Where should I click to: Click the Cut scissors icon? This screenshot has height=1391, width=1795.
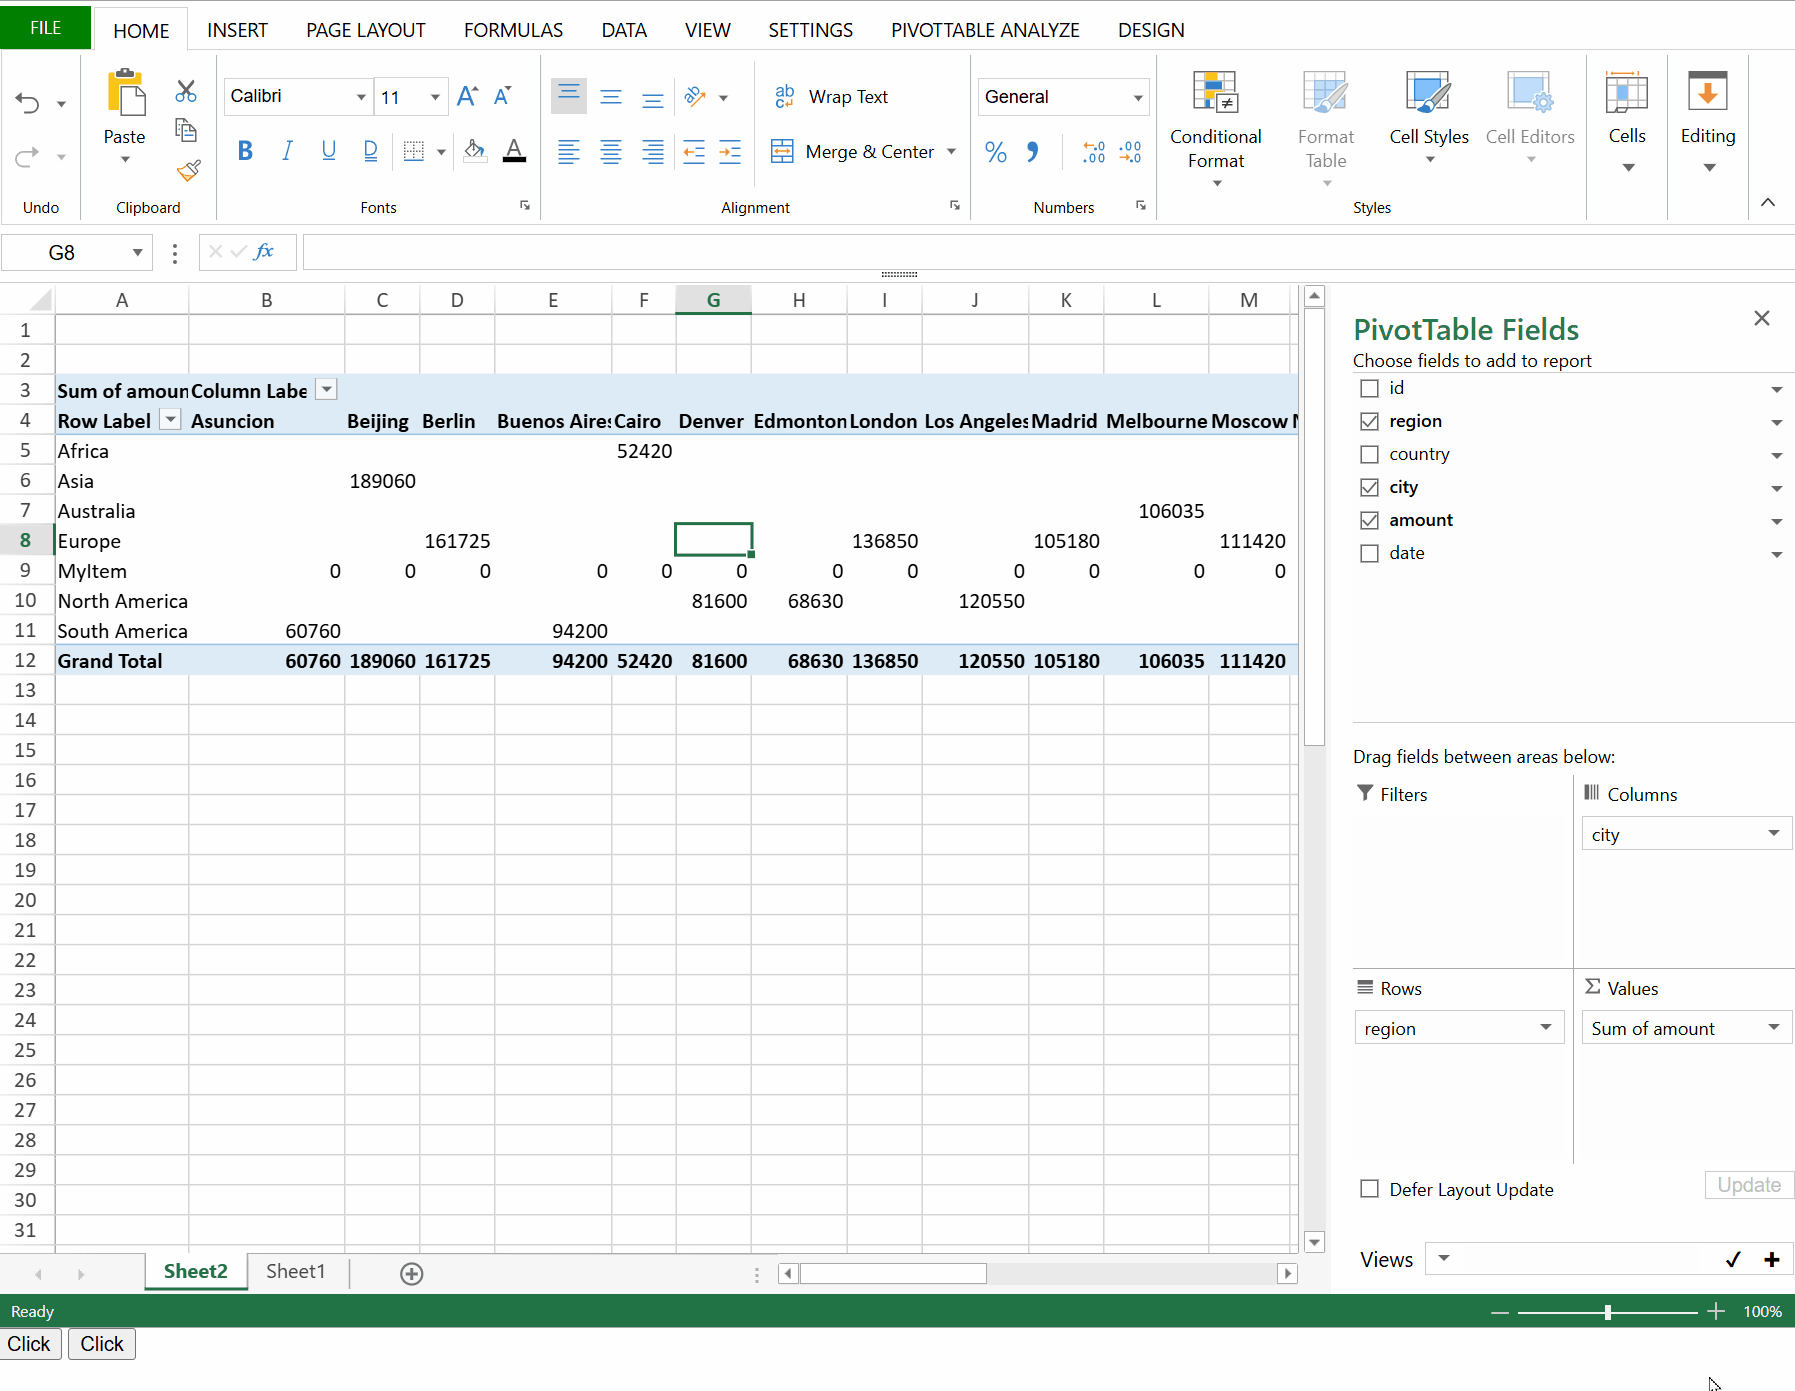click(x=186, y=91)
